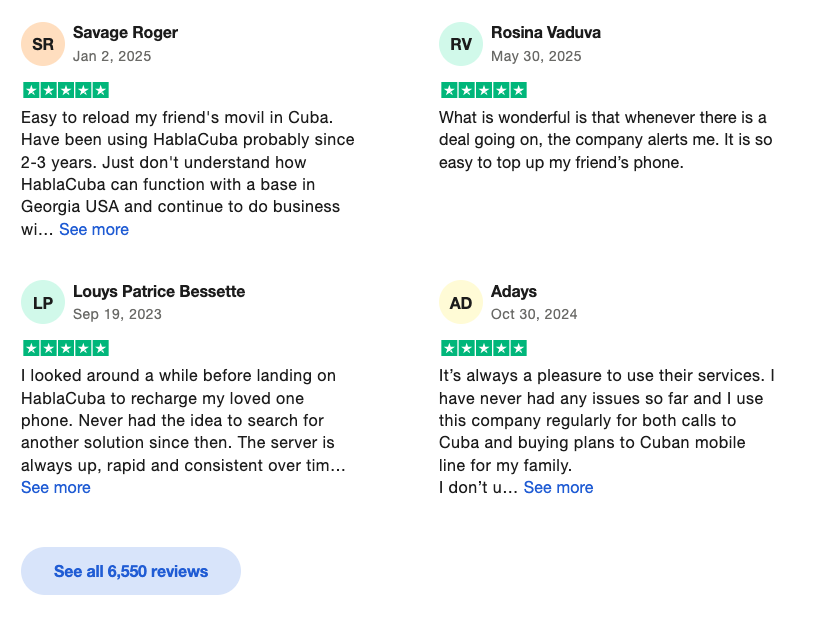
Task: Click the reviewer name Savage Roger
Action: pyautogui.click(x=125, y=33)
